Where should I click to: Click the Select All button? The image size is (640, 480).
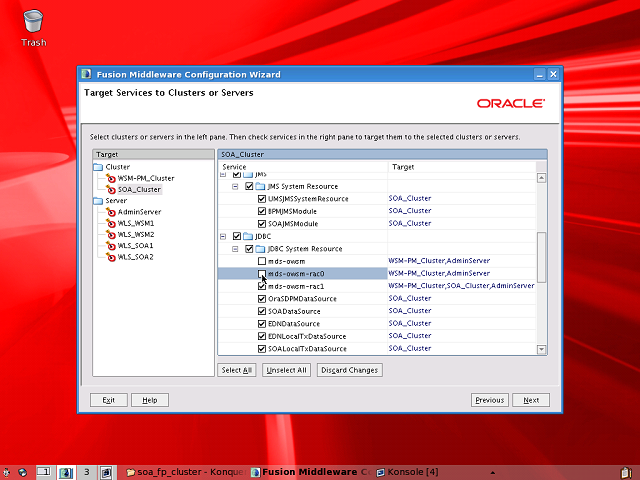coord(237,370)
